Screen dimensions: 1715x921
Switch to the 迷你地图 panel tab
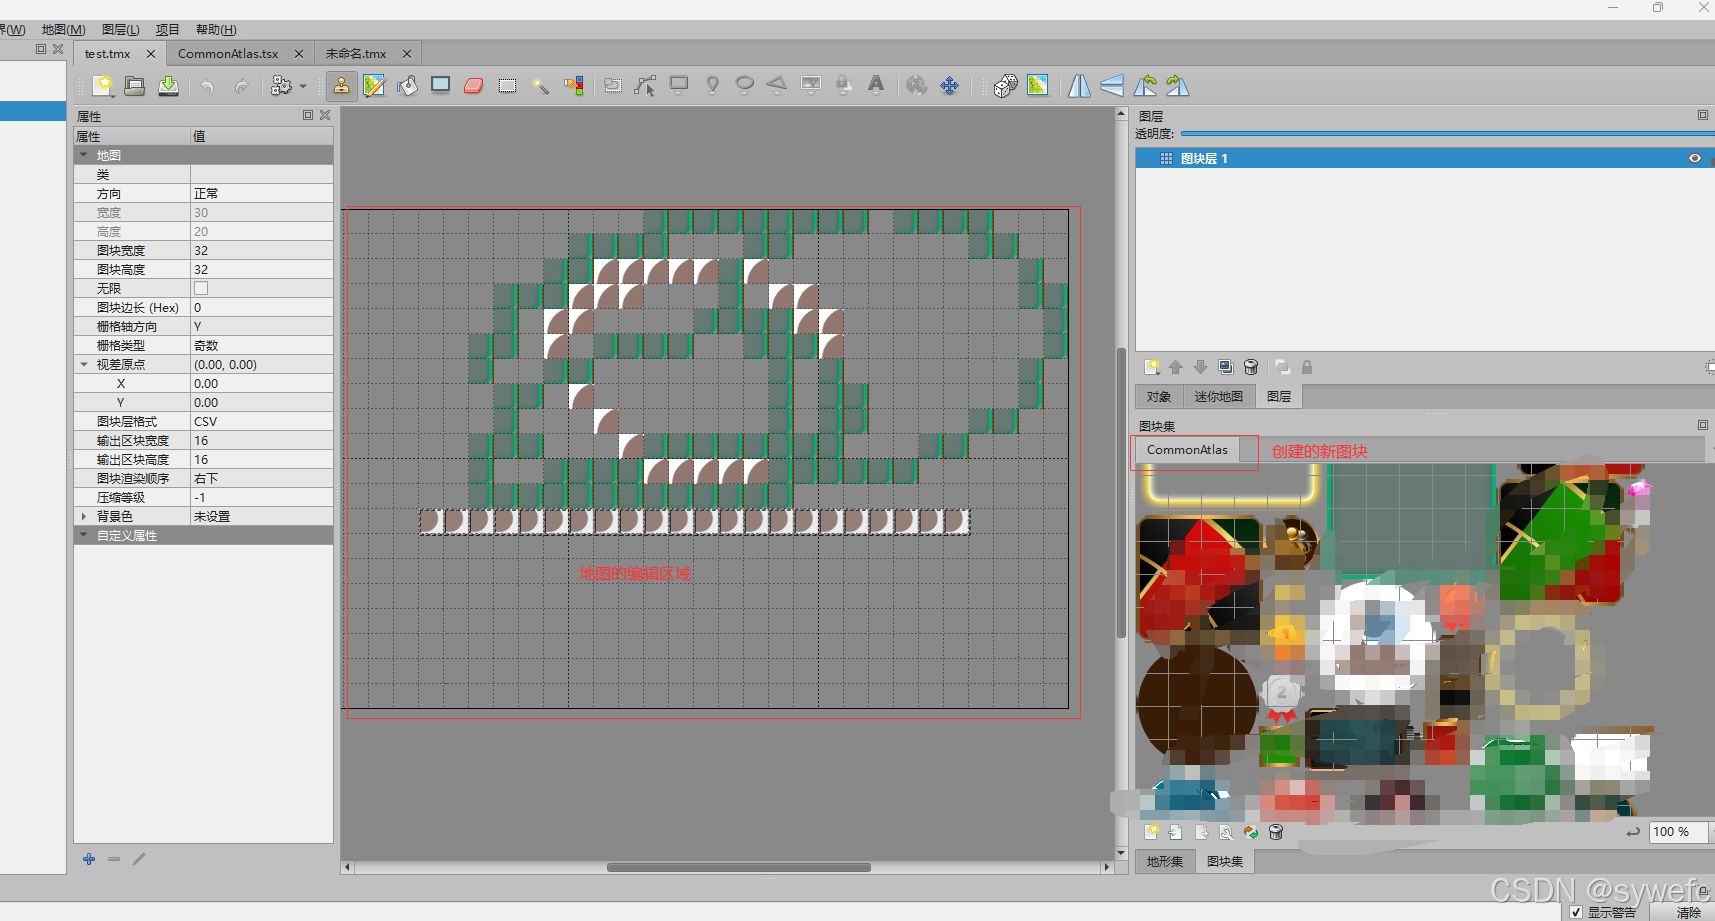[1218, 397]
